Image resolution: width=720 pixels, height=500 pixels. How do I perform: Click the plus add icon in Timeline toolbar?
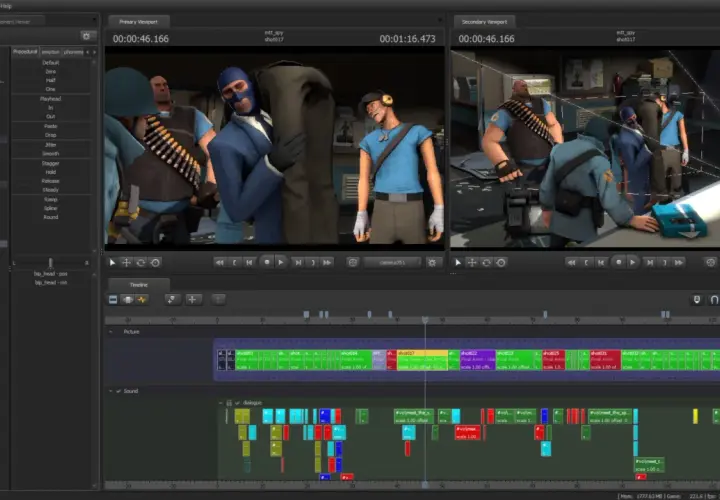point(192,300)
